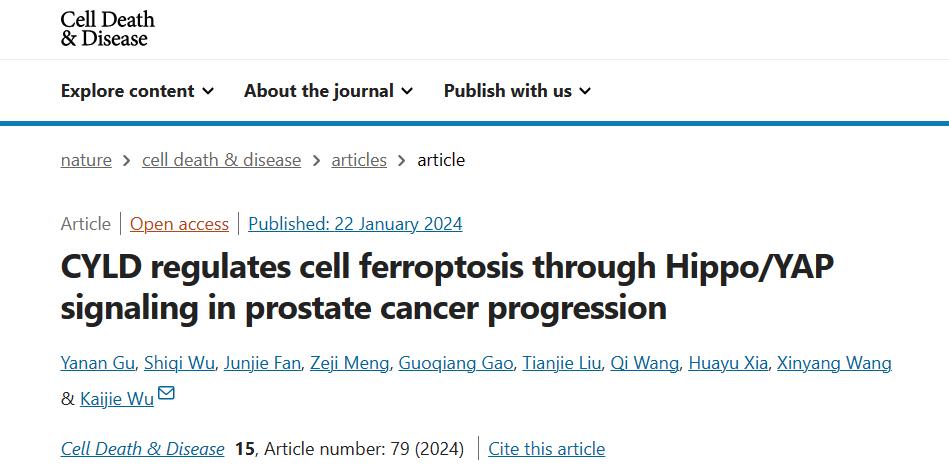The height and width of the screenshot is (472, 949).
Task: Open the cell death & disease breadcrumb
Action: [x=221, y=160]
